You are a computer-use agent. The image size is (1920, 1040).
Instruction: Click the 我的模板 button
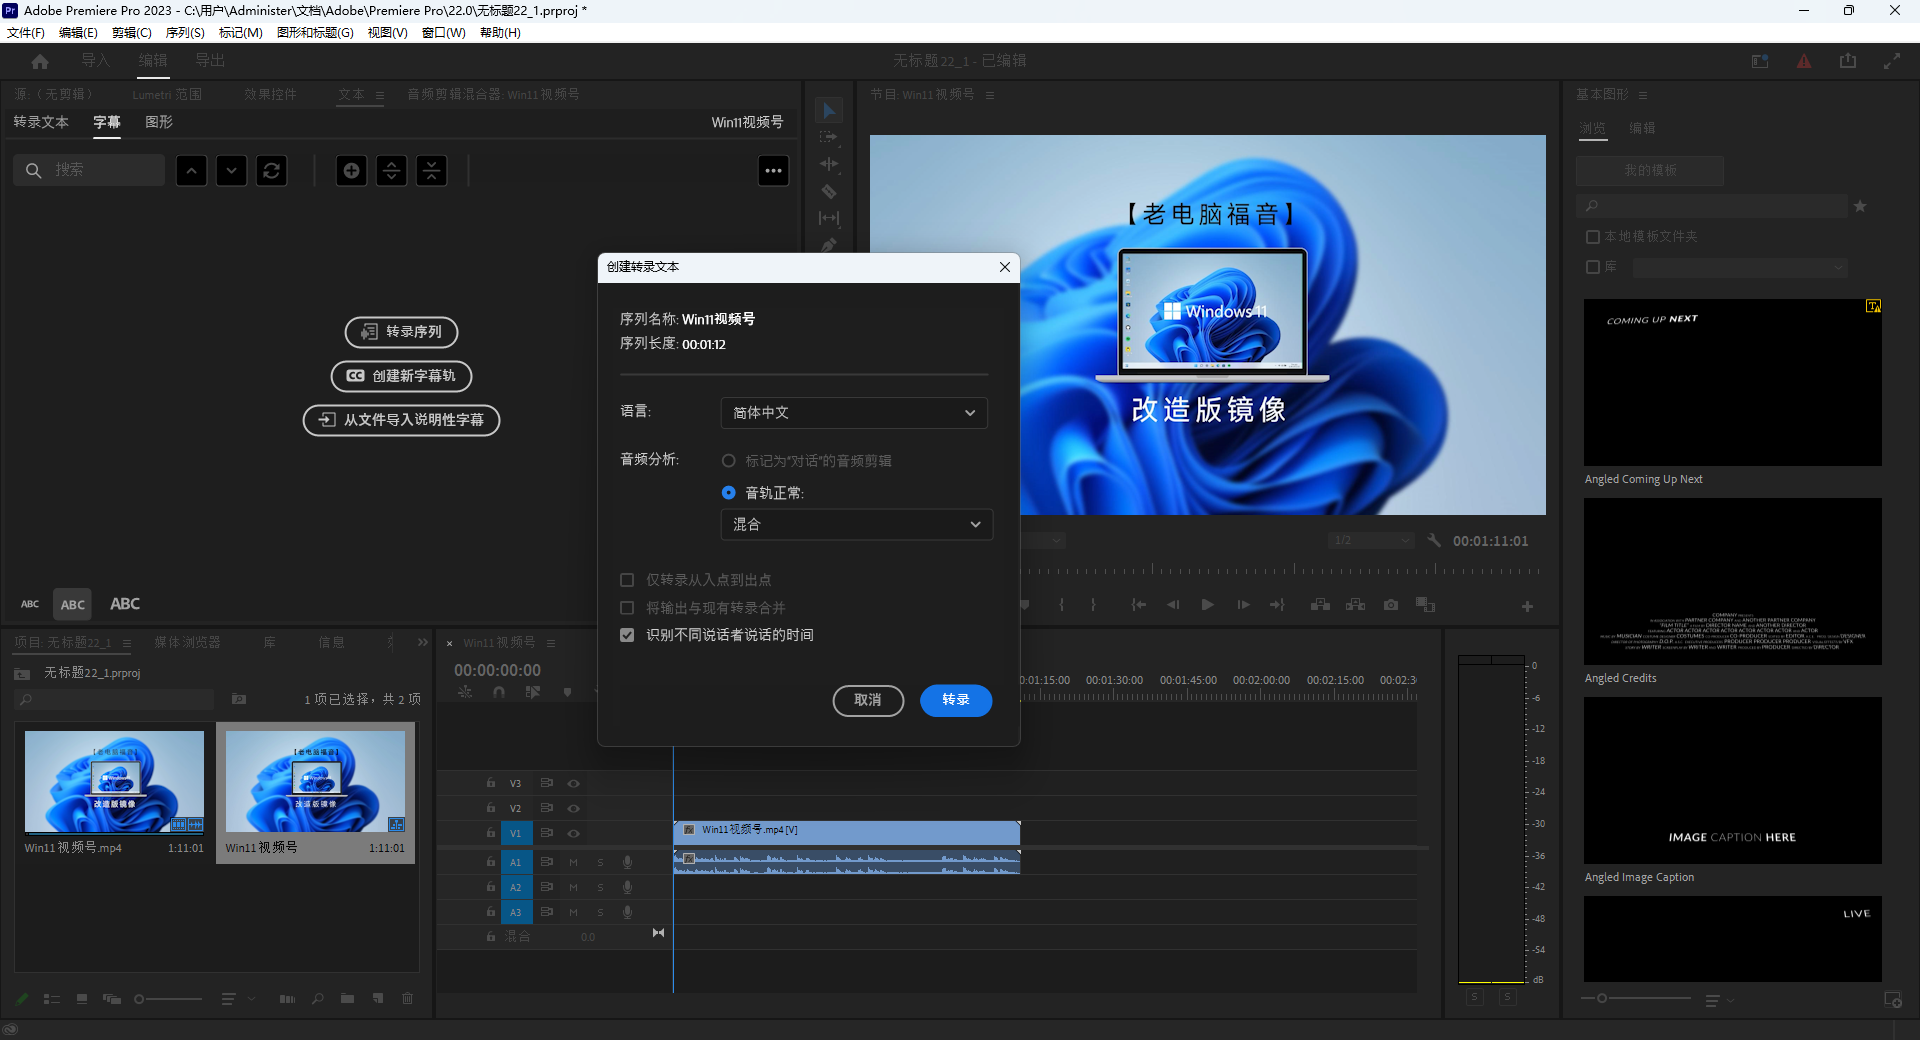(x=1650, y=171)
